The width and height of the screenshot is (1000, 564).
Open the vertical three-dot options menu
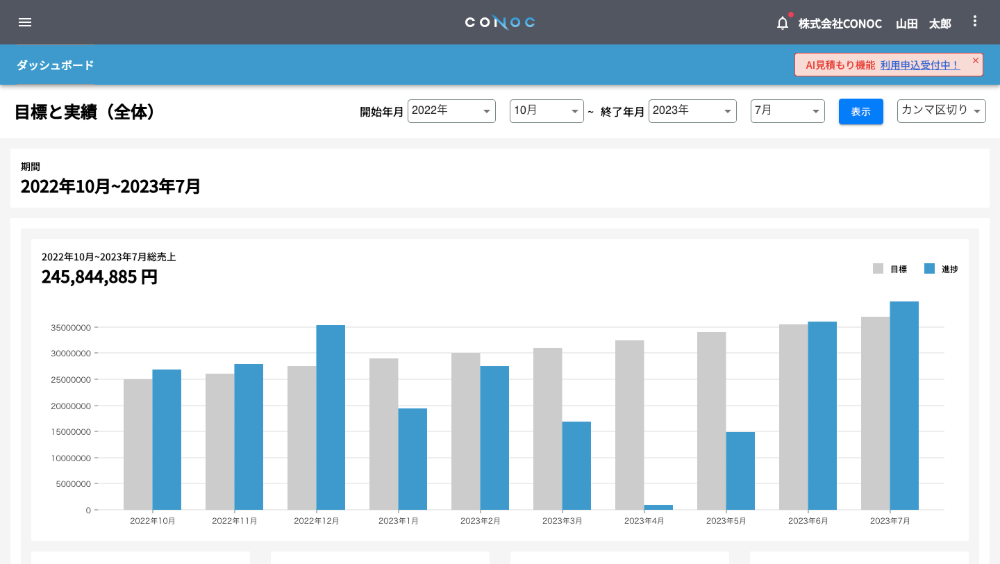[974, 22]
